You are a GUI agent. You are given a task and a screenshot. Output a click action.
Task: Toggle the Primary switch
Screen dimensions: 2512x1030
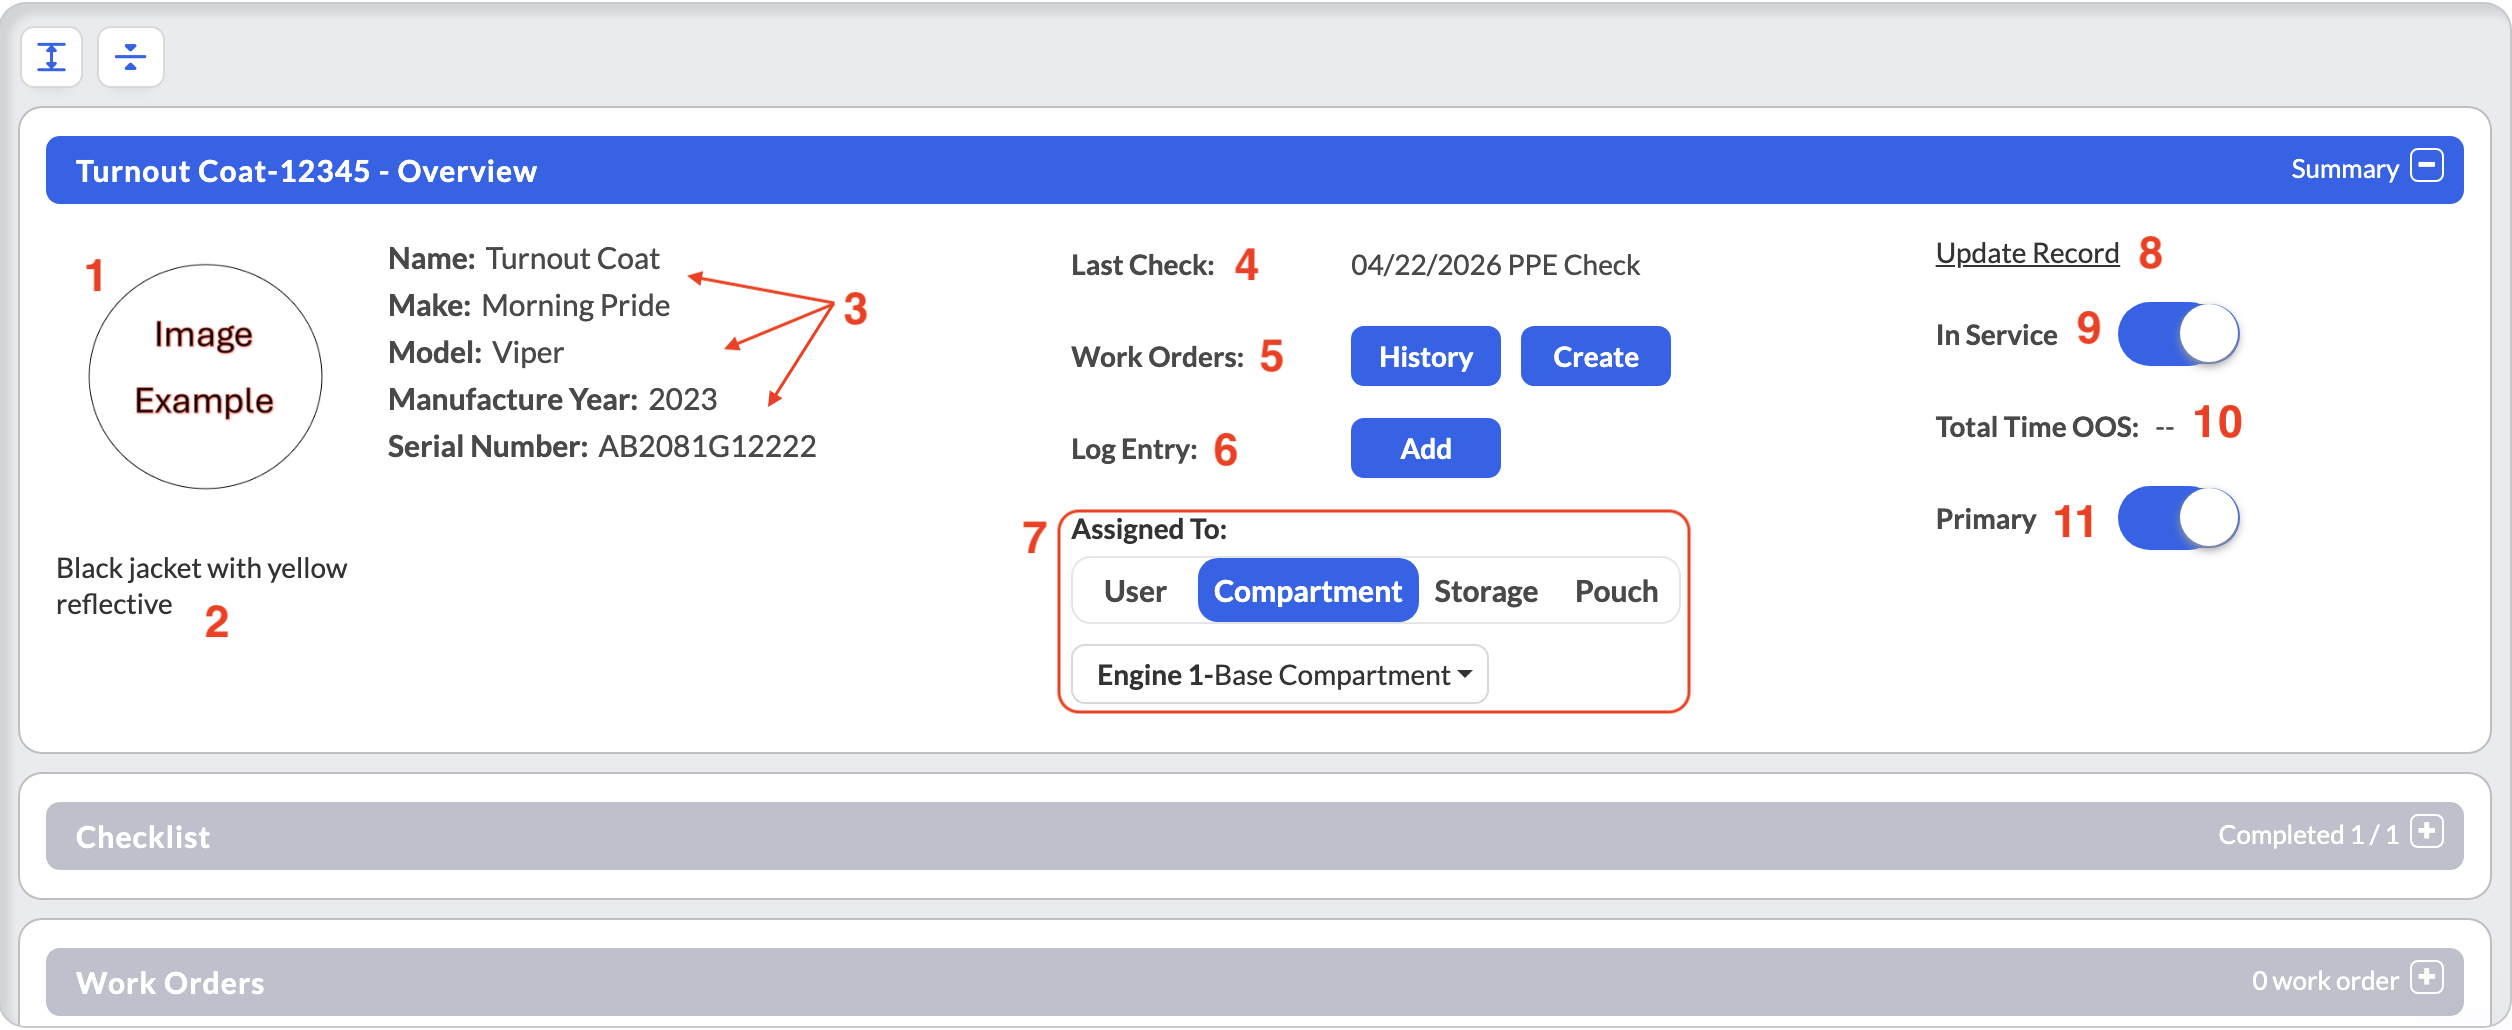2178,518
